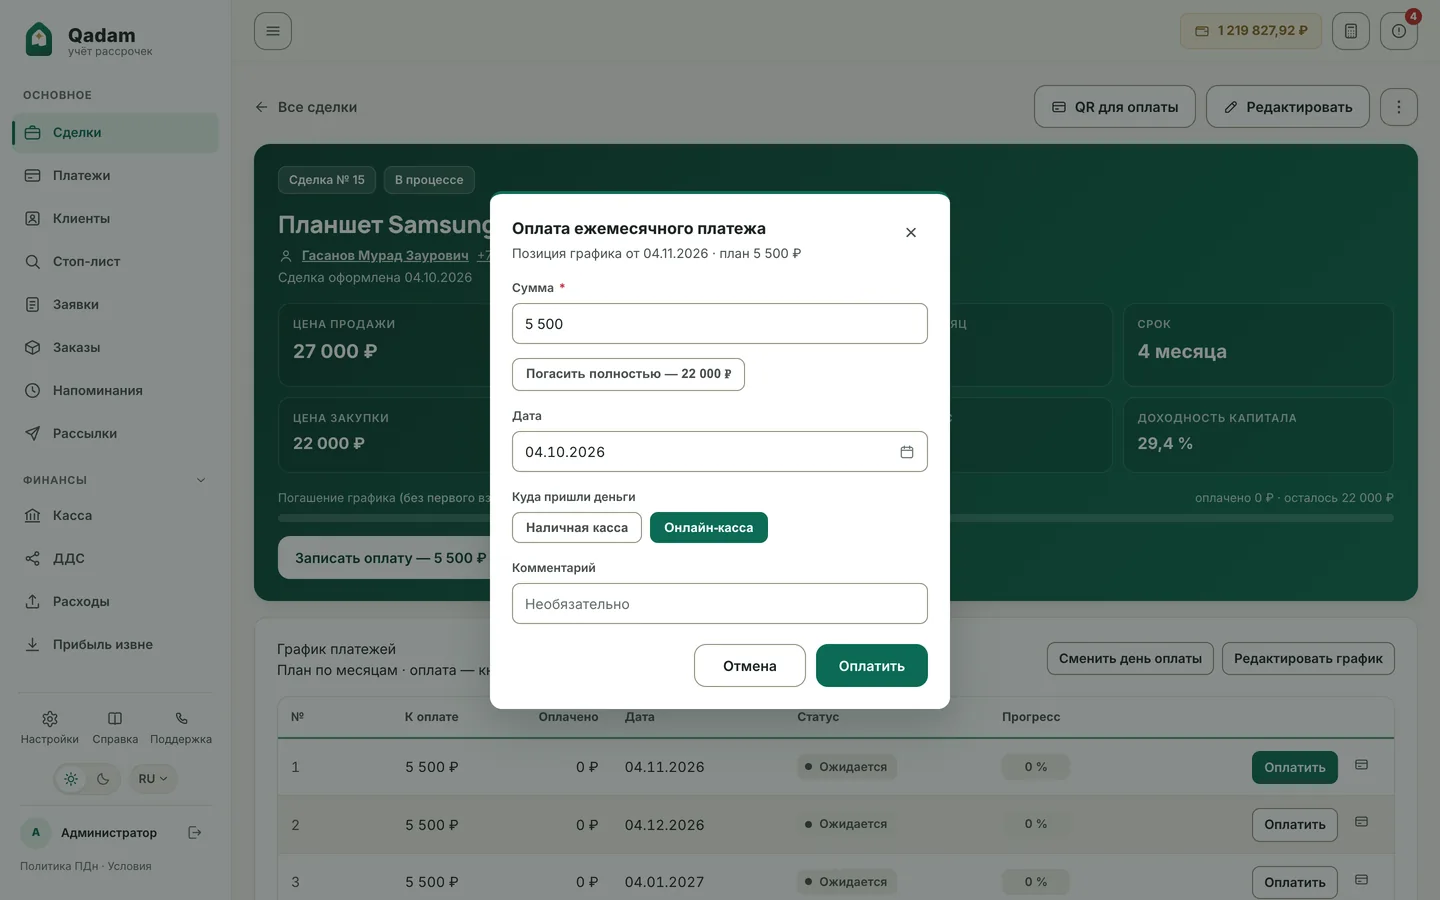1440x900 pixels.
Task: Open the RU language dropdown
Action: tap(153, 779)
